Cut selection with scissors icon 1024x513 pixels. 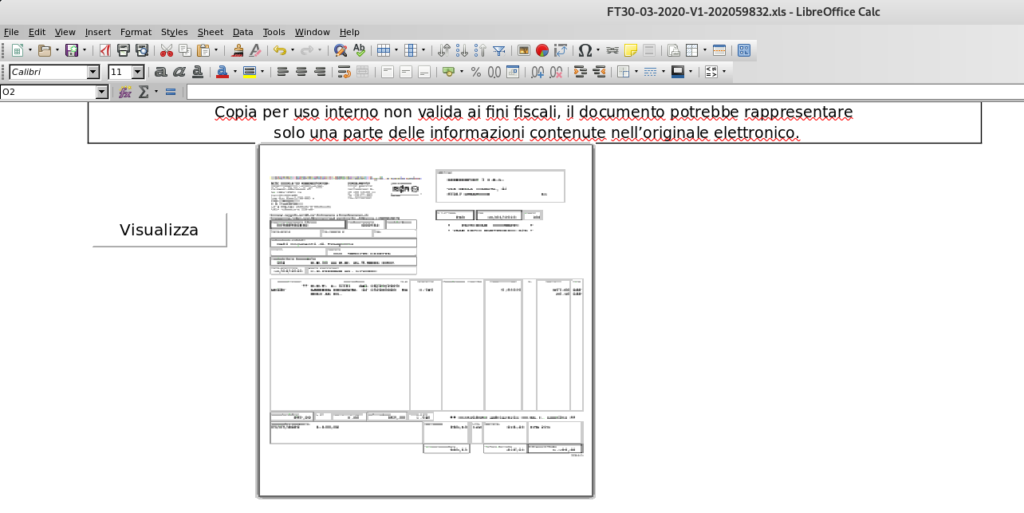point(167,50)
